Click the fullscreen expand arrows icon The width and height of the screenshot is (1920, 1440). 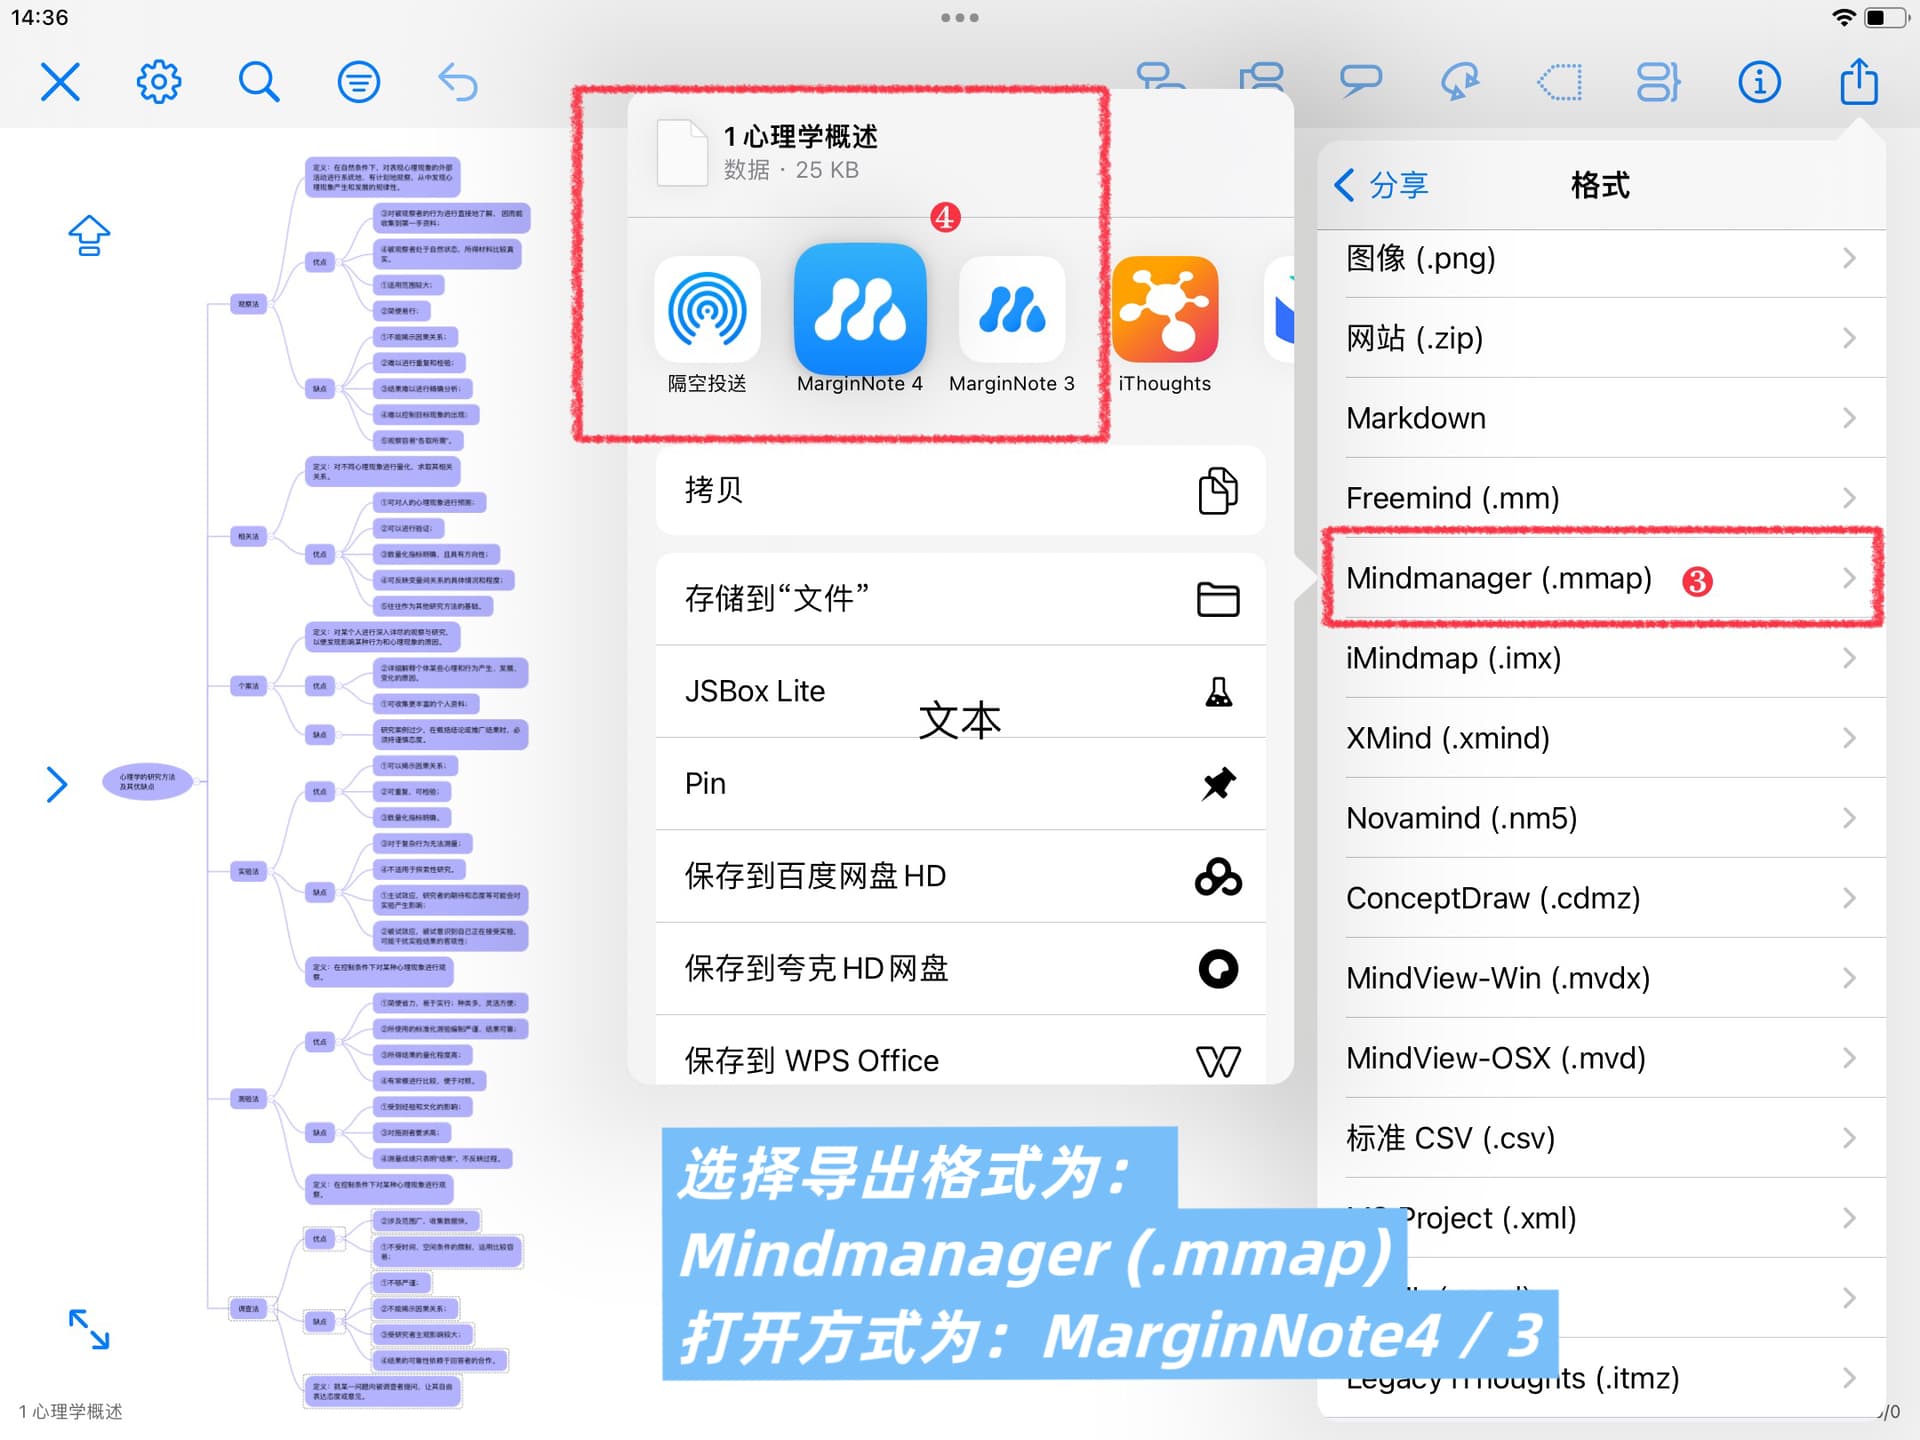89,1329
